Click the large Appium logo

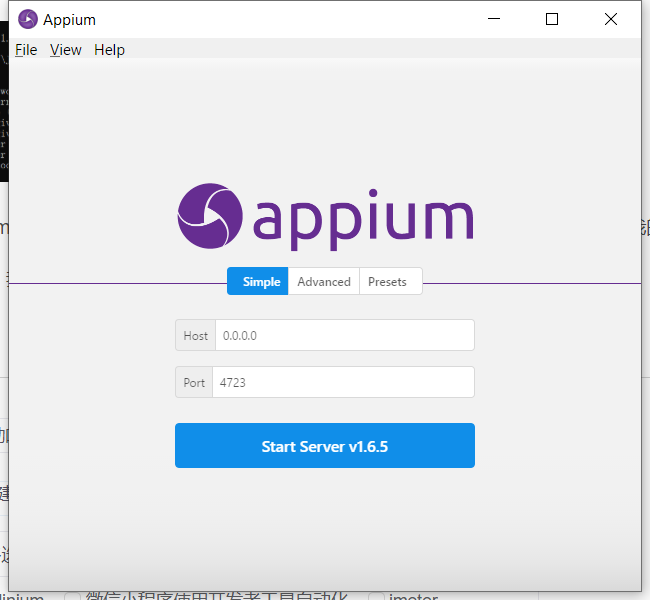coord(325,216)
